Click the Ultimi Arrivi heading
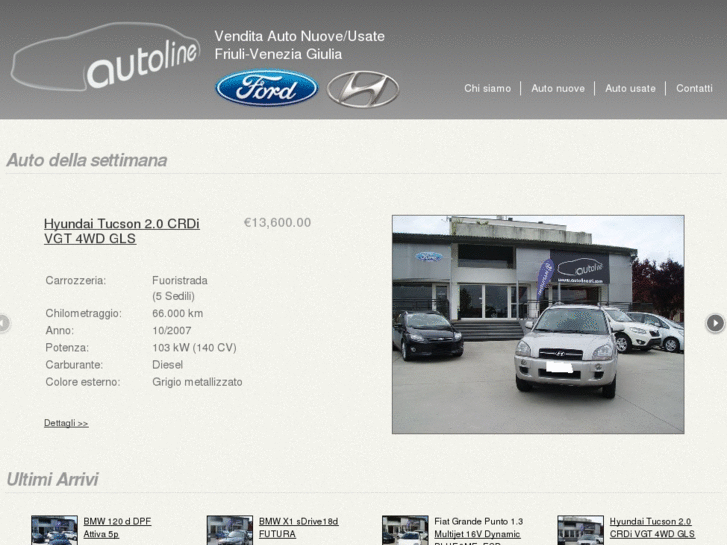 click(x=52, y=479)
